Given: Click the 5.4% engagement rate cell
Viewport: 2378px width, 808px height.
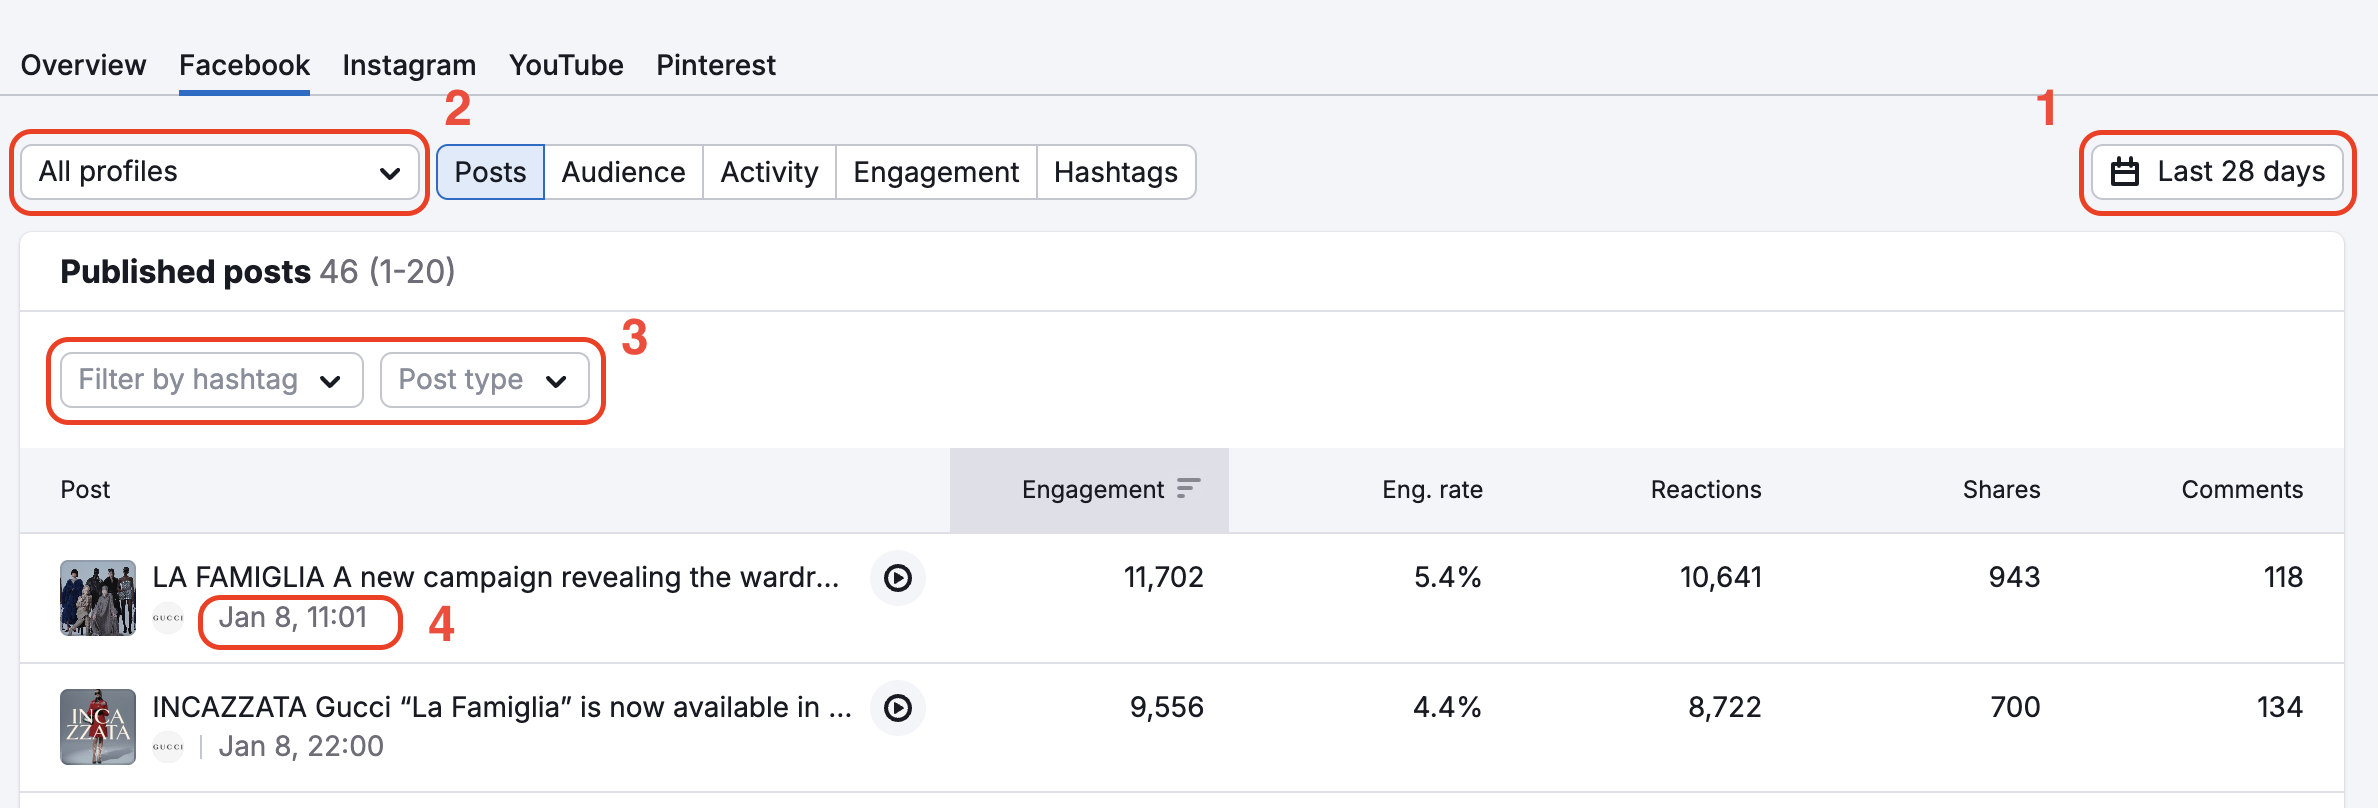Looking at the screenshot, I should click(x=1447, y=577).
